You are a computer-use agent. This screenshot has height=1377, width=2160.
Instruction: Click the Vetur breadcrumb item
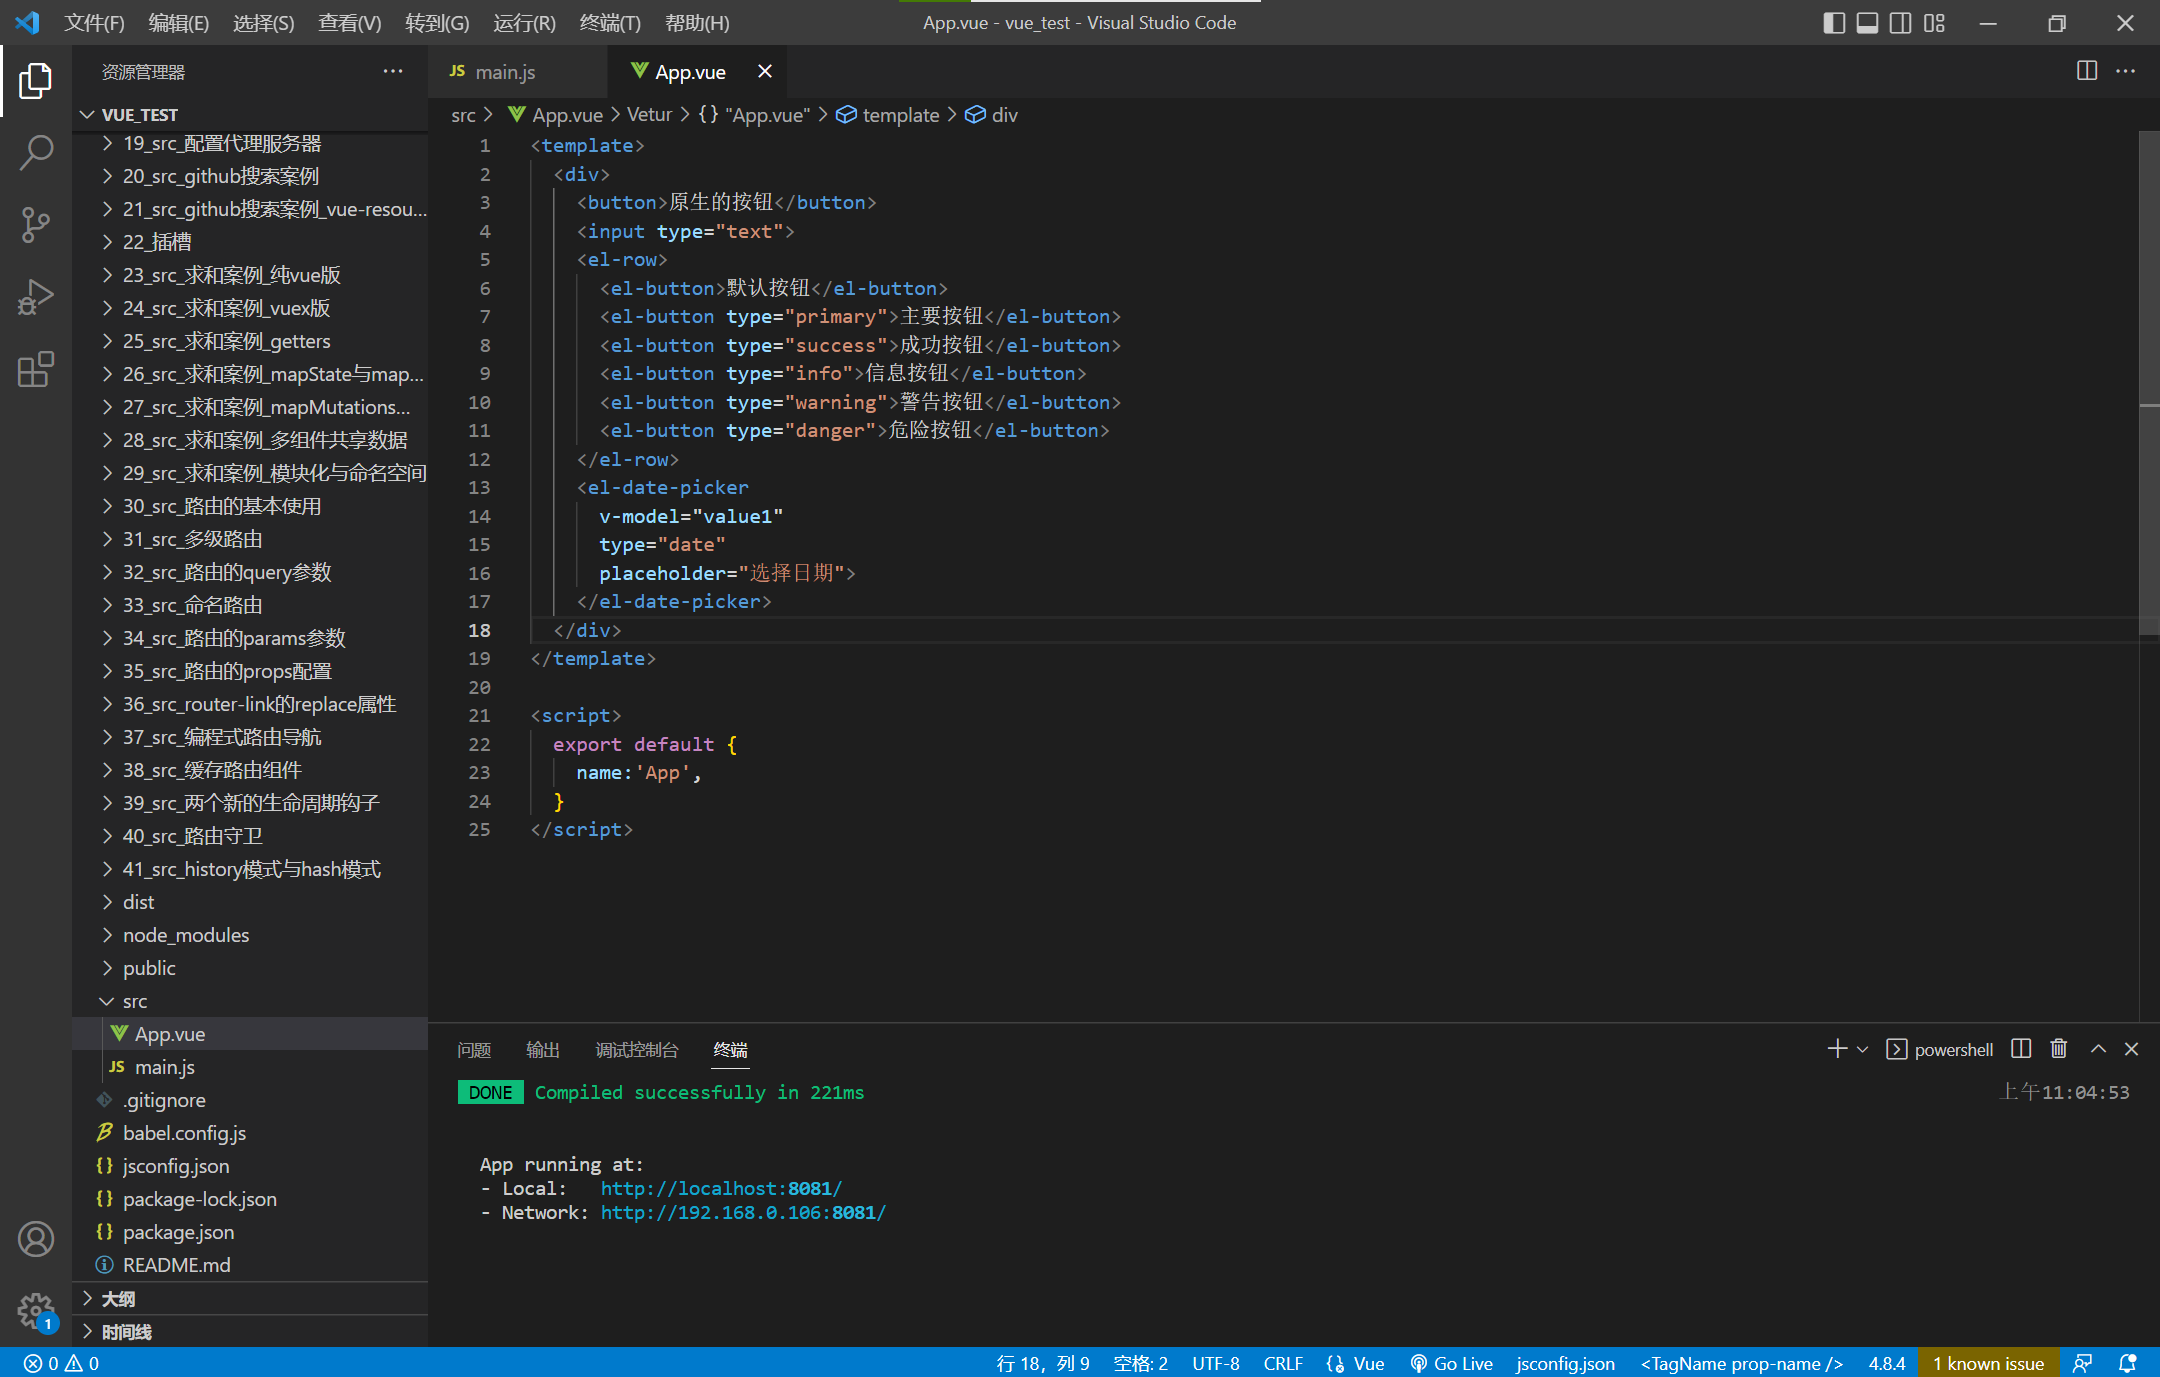tap(649, 115)
